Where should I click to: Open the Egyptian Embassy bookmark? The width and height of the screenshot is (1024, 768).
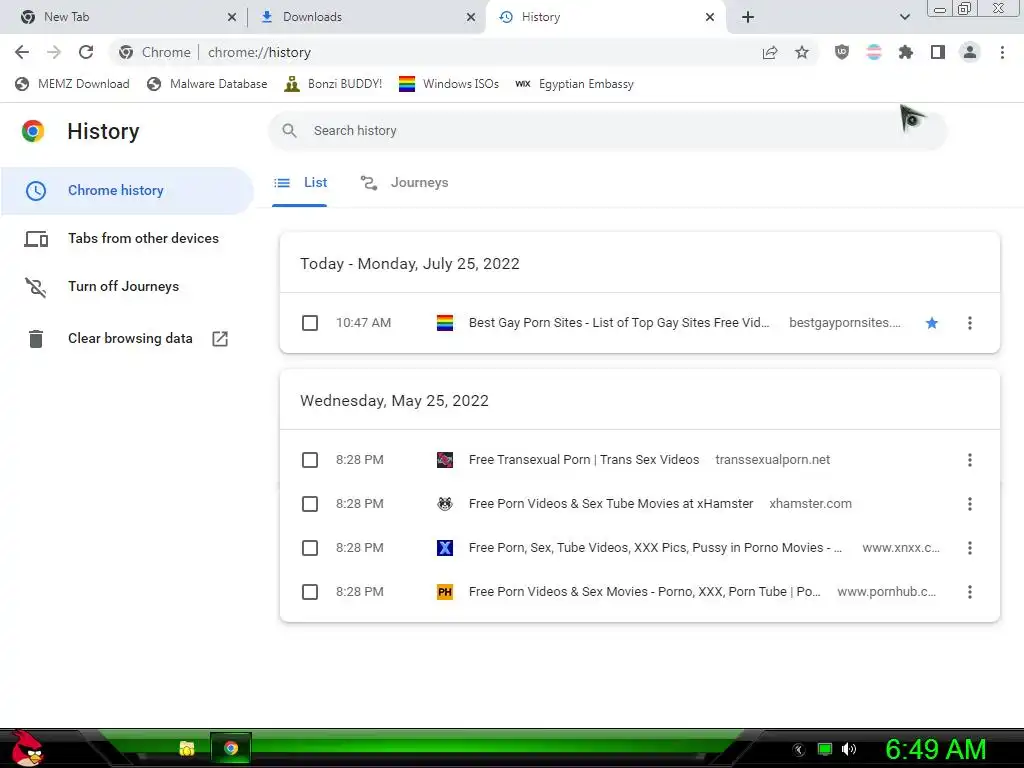click(574, 84)
